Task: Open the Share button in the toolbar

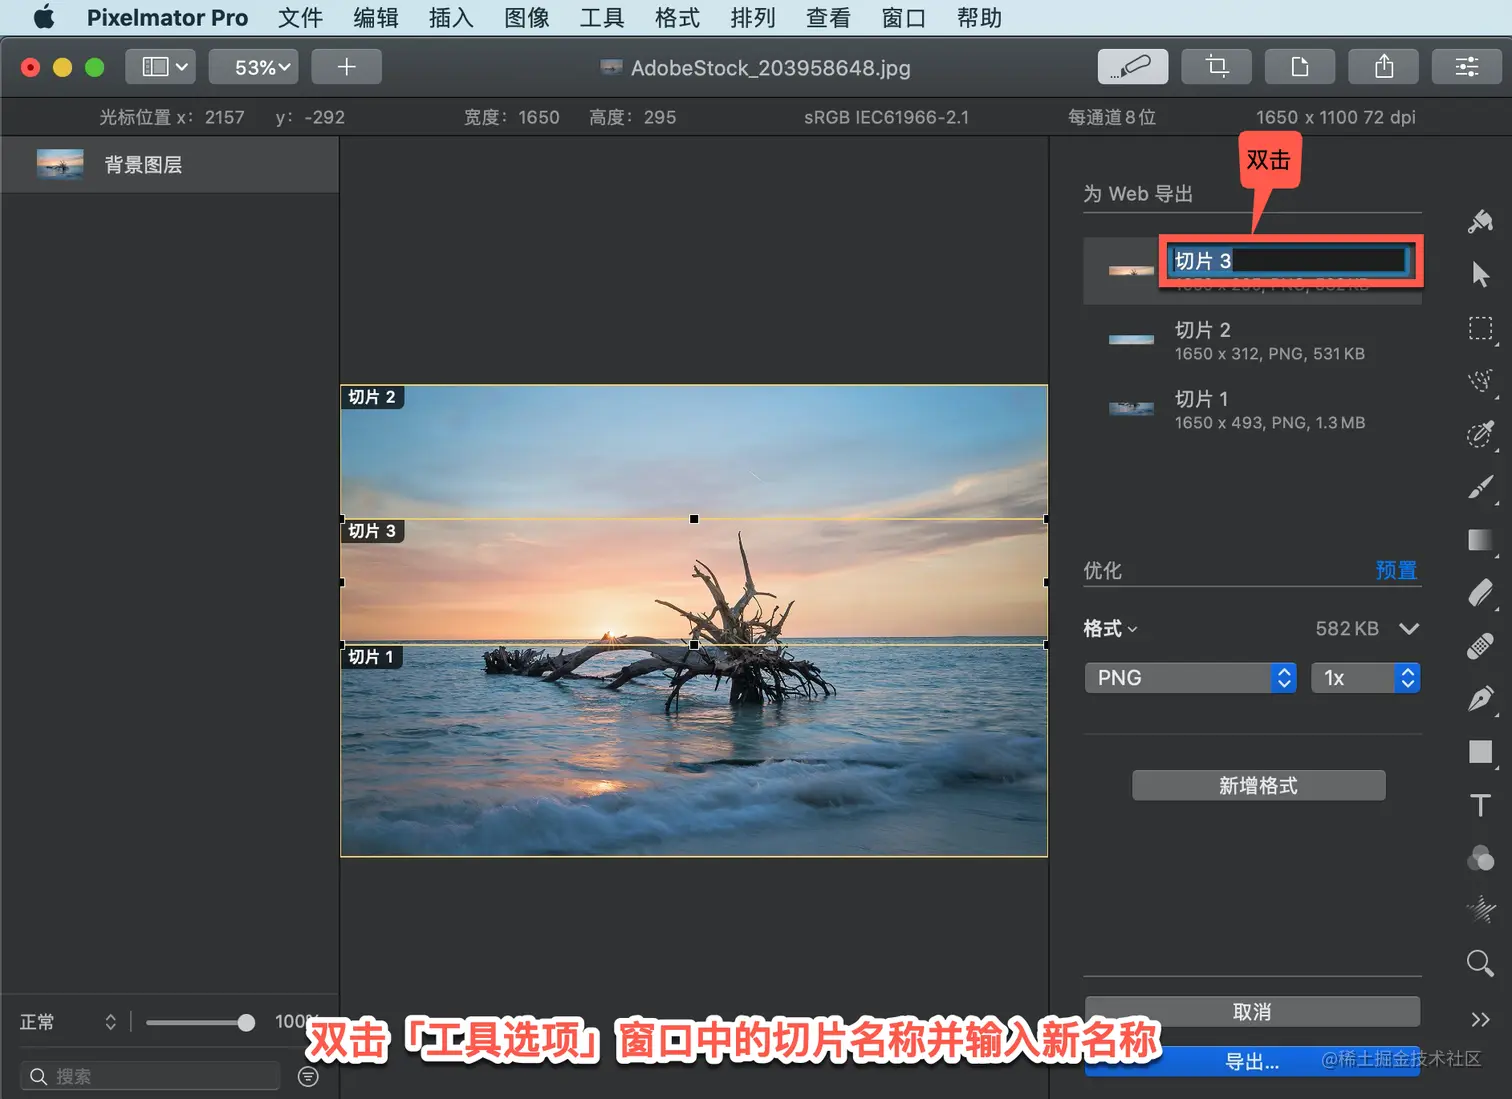Action: point(1383,67)
